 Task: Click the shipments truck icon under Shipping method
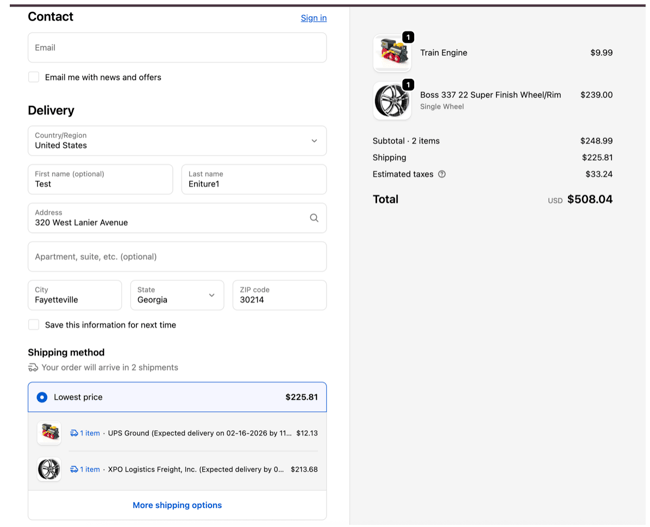click(x=33, y=368)
